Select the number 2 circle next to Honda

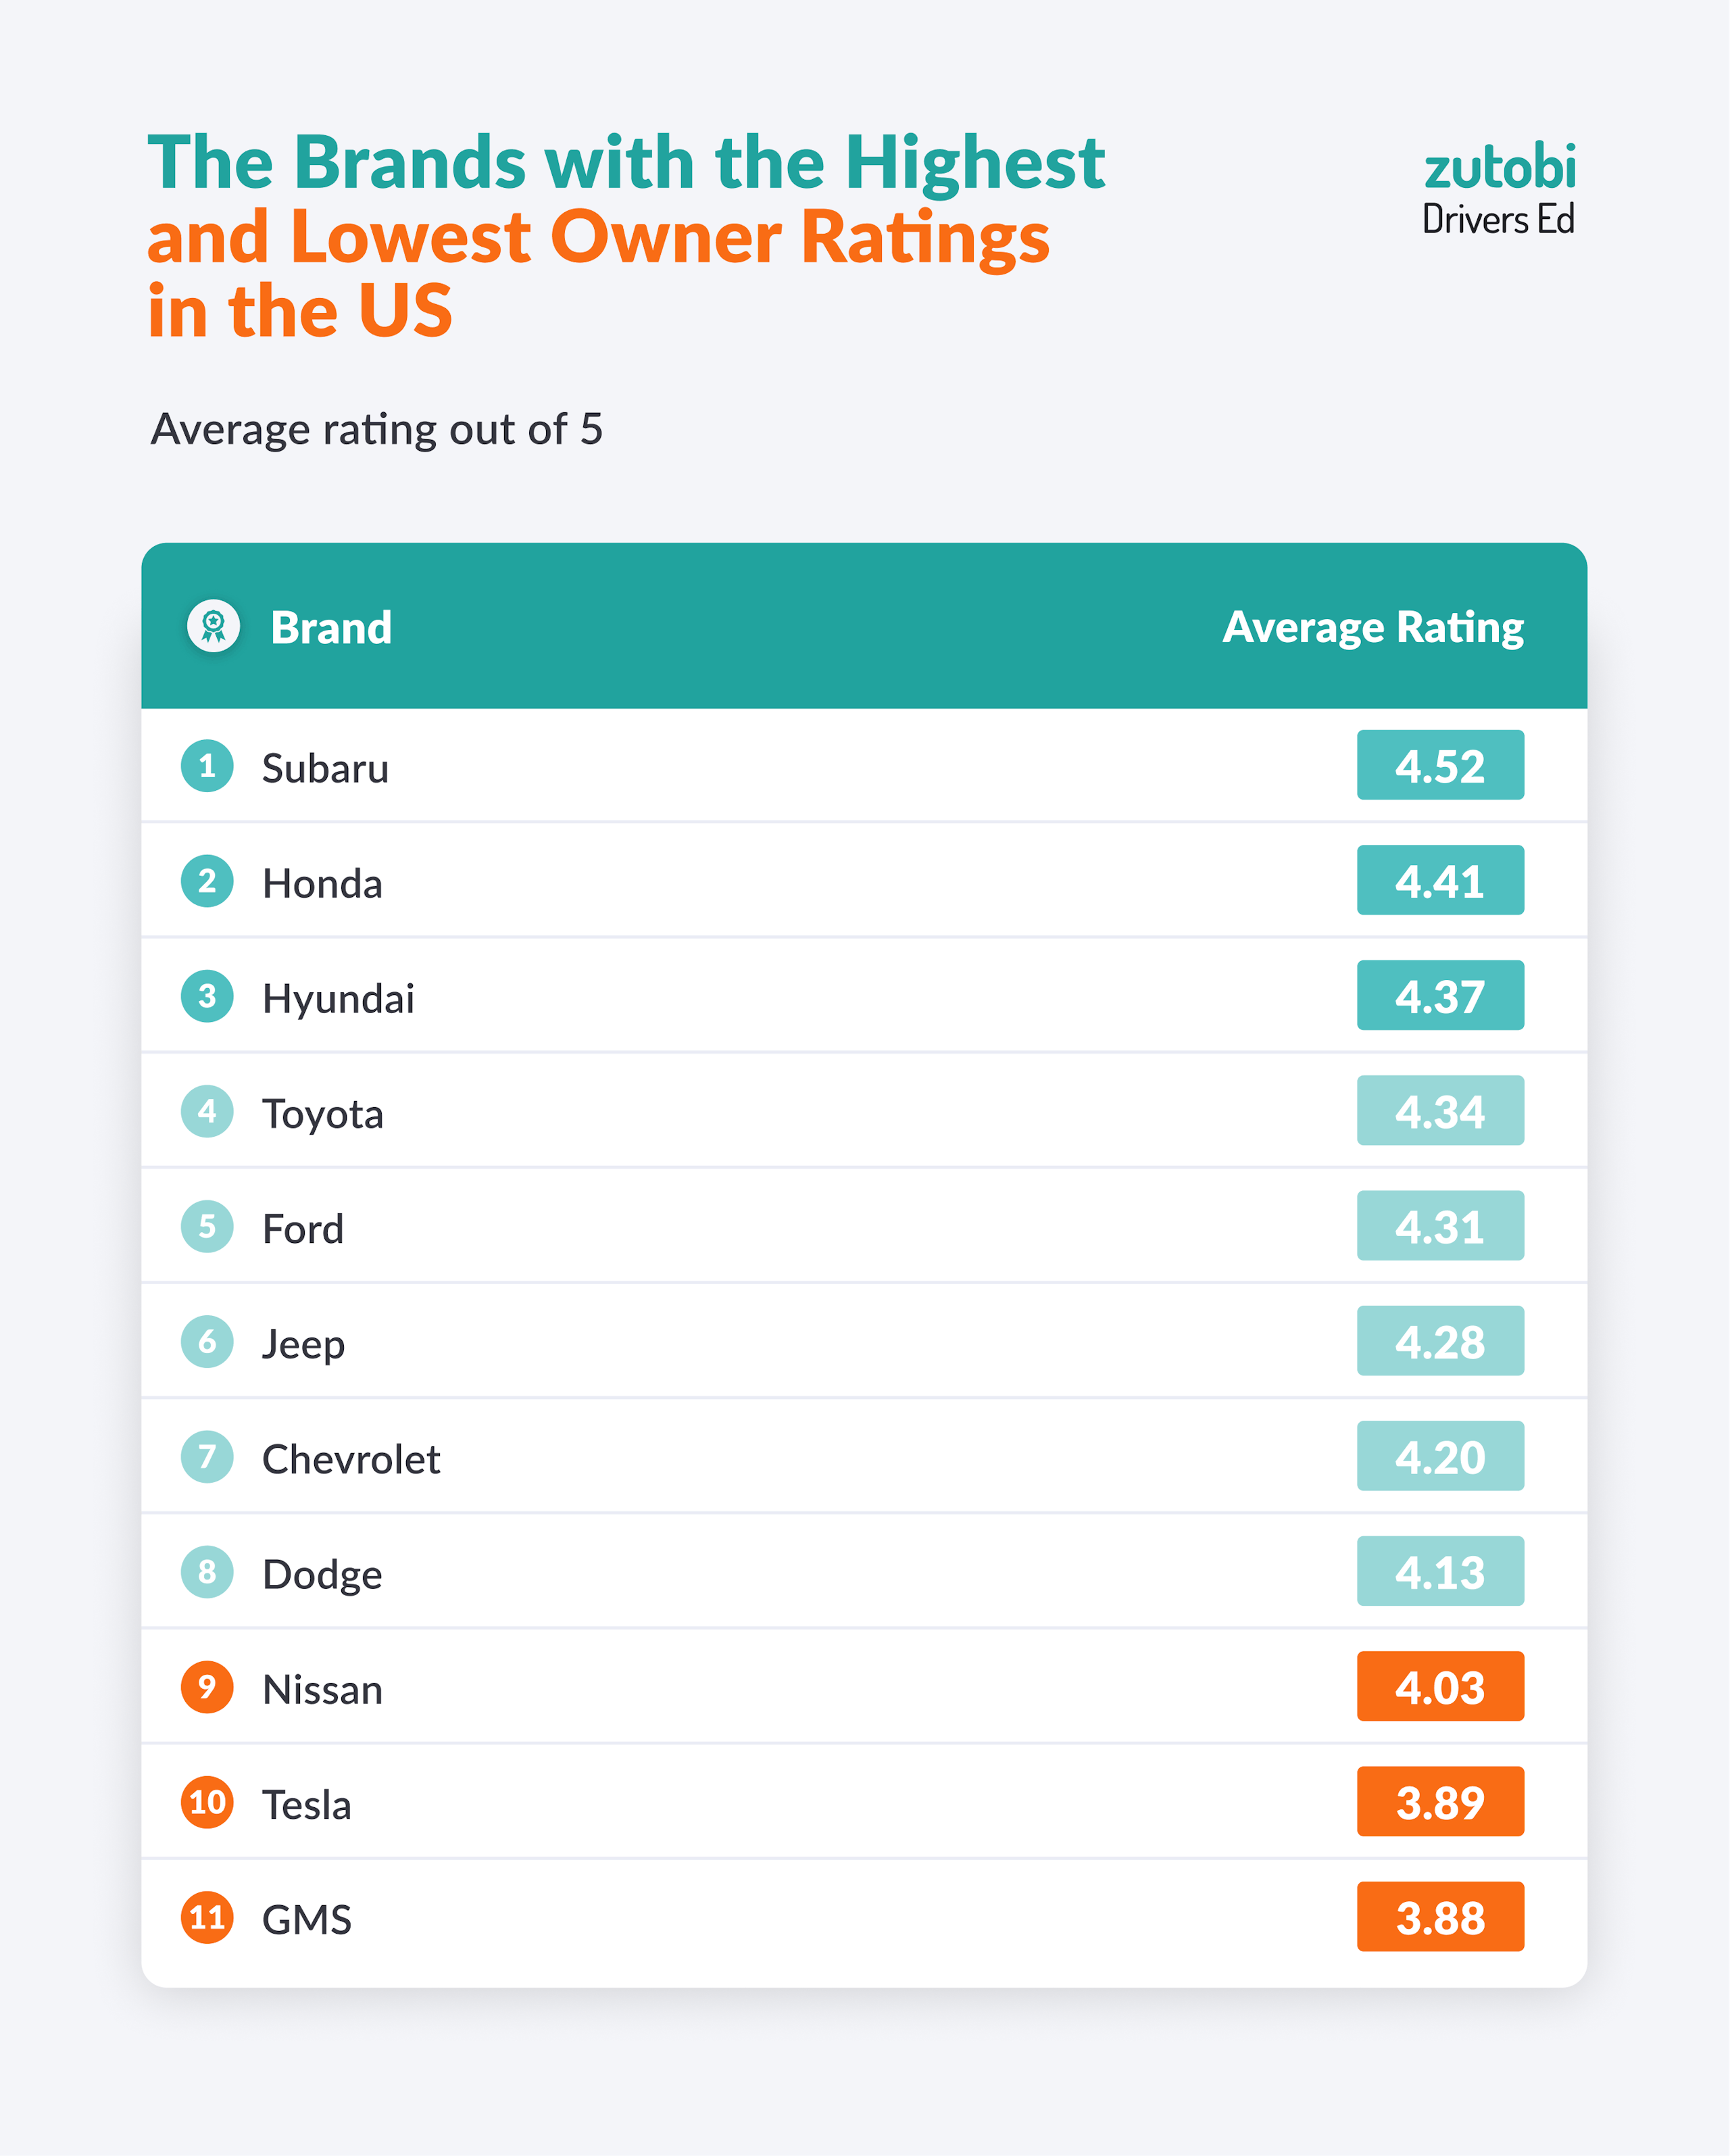coord(207,881)
